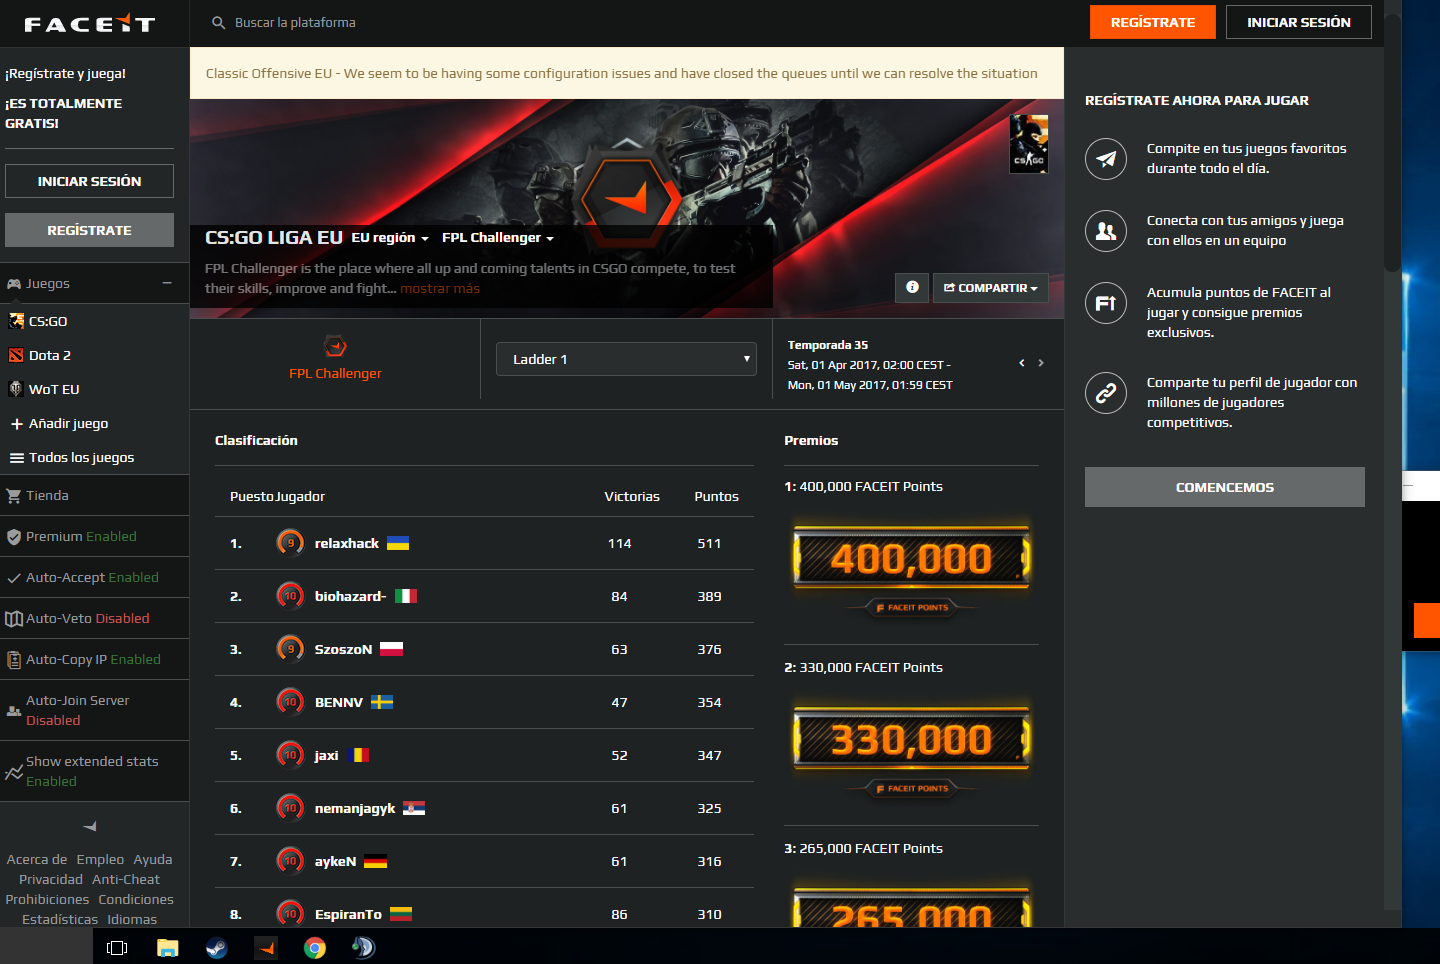This screenshot has height=964, width=1440.
Task: Open player aykeN's profile
Action: point(335,861)
